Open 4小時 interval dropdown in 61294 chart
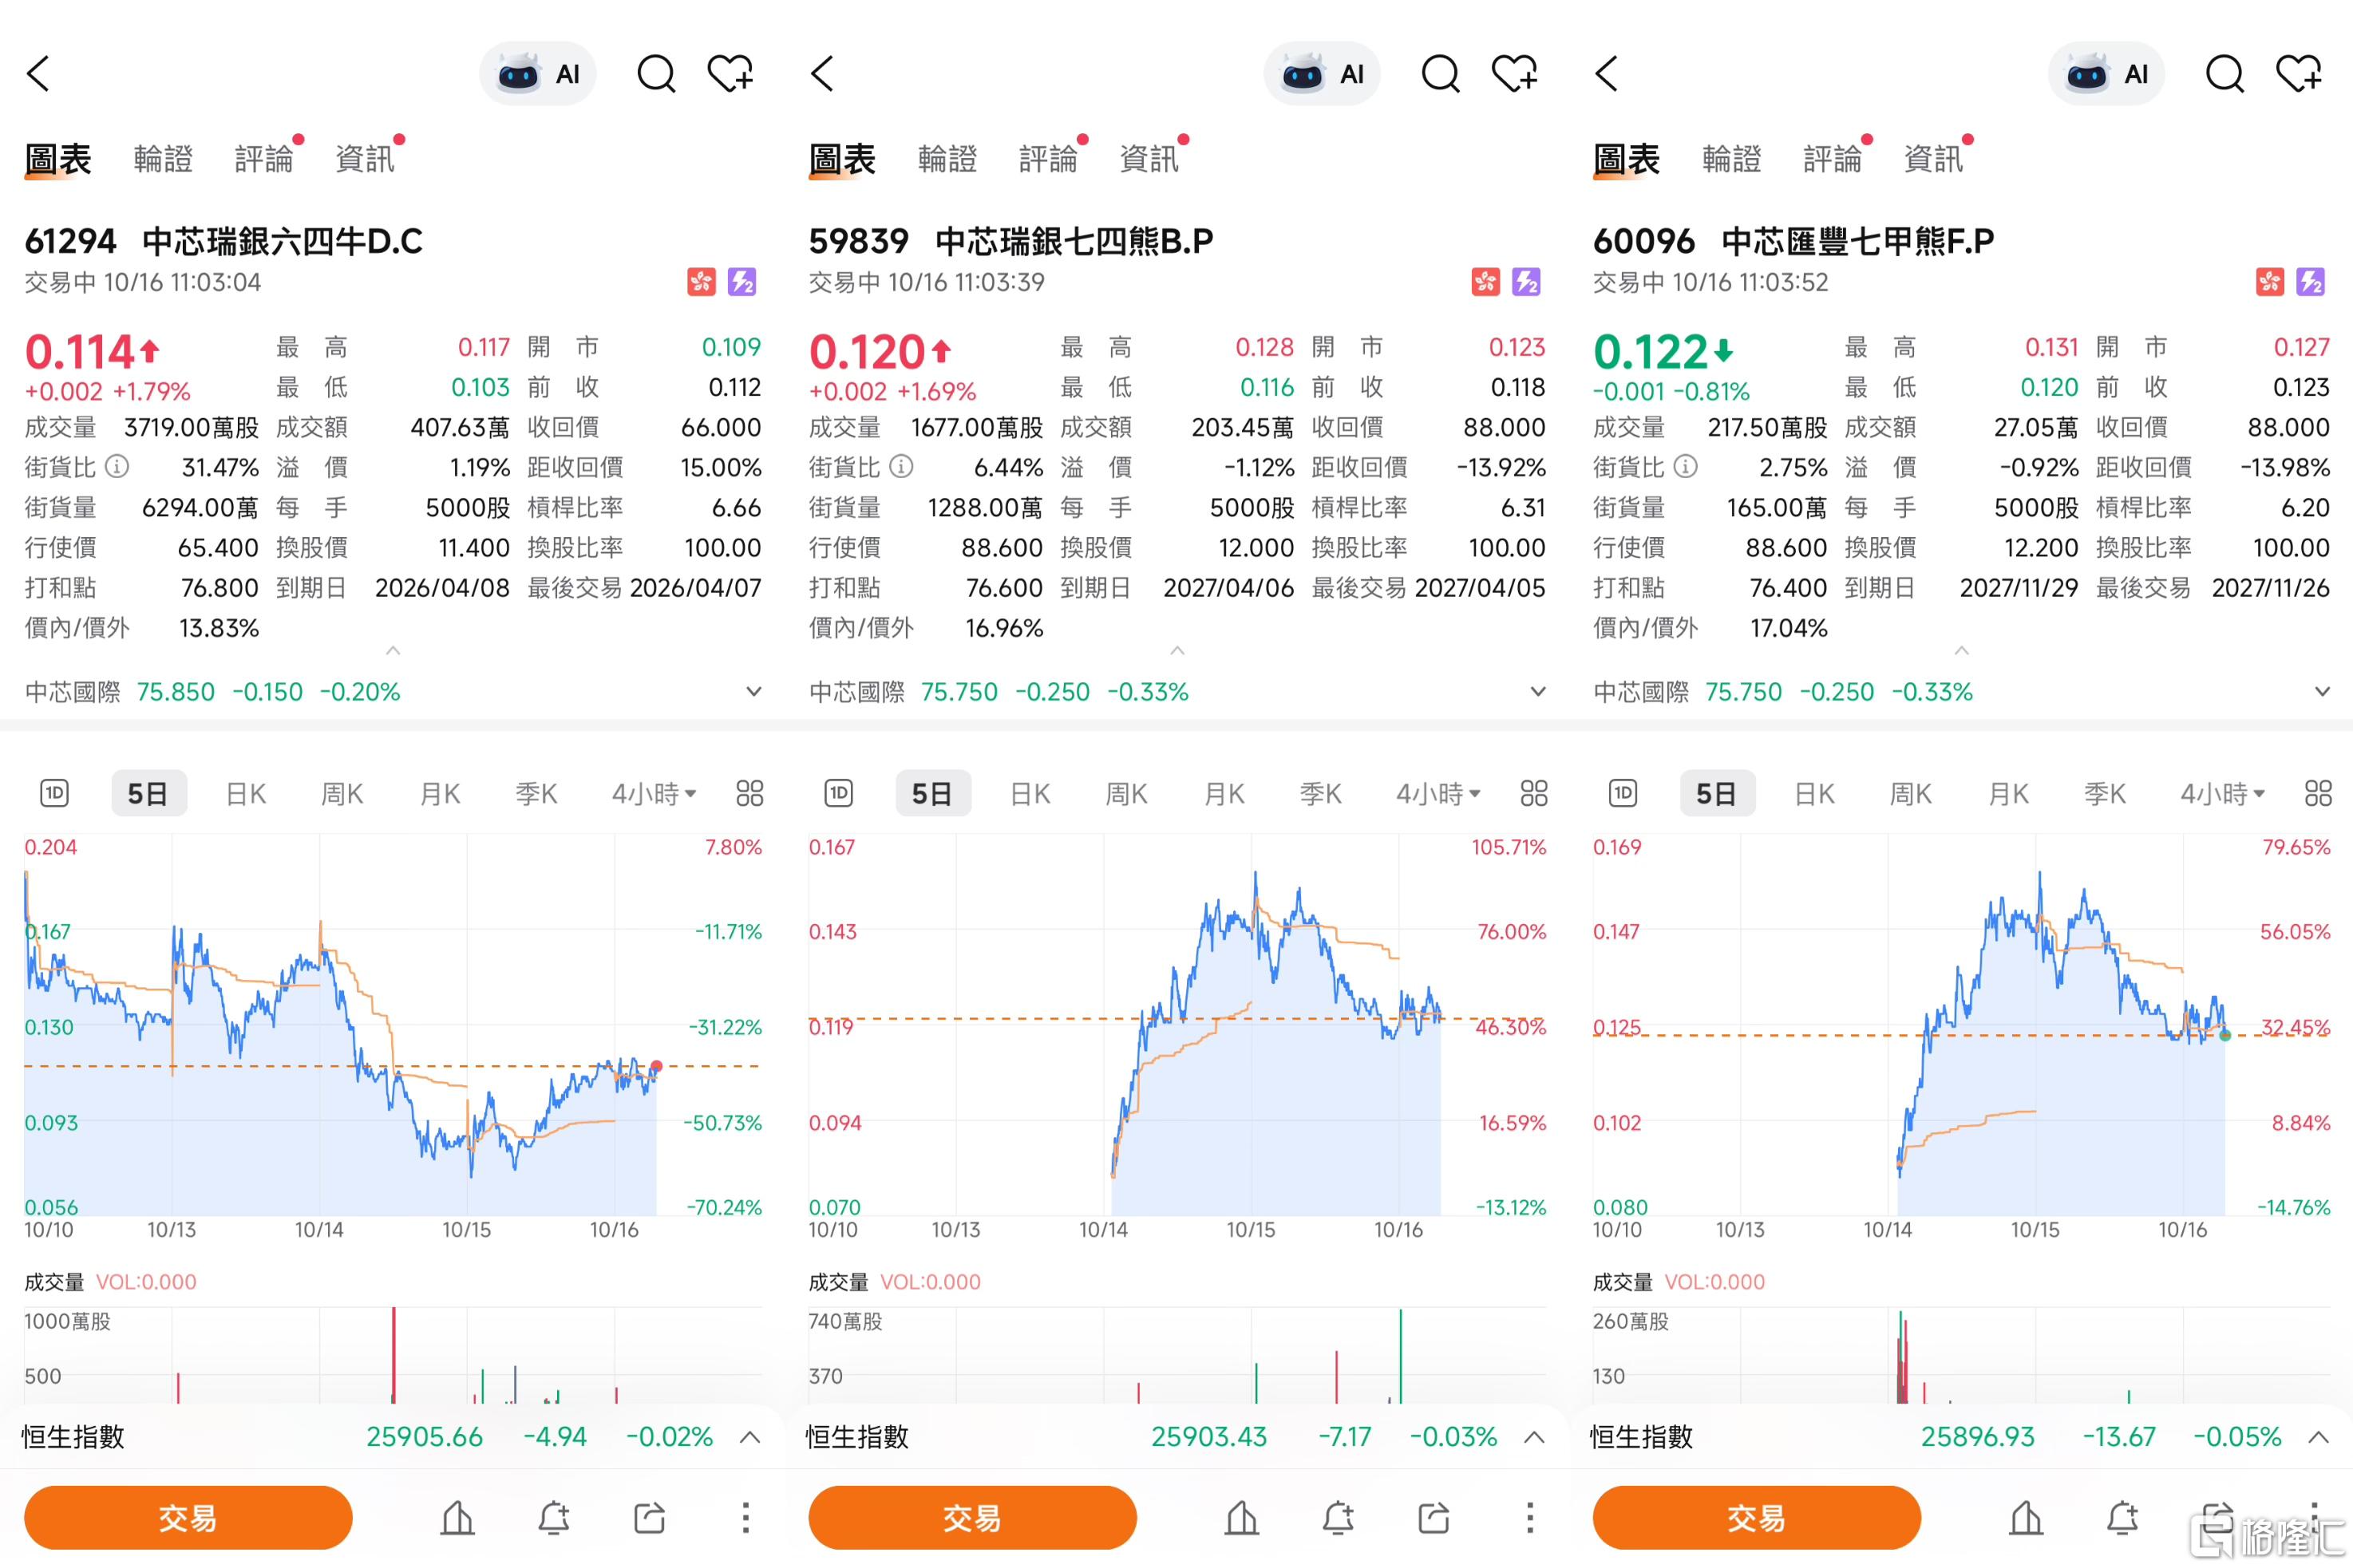Viewport: 2353px width, 1568px height. tap(654, 794)
